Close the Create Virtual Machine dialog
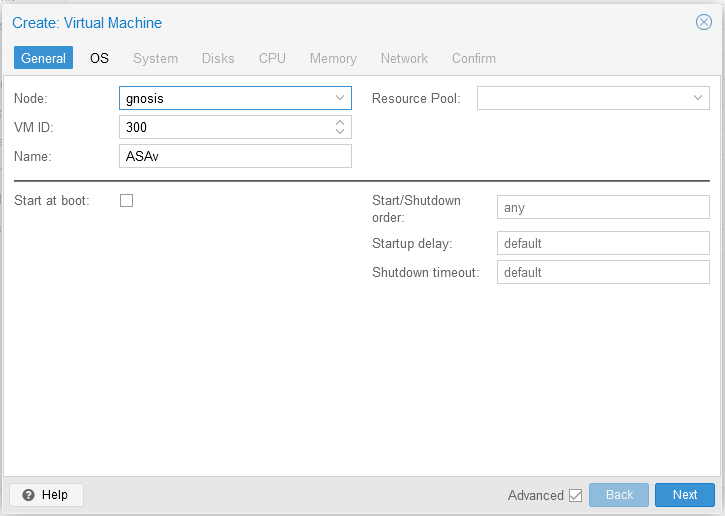The width and height of the screenshot is (725, 516). [704, 22]
